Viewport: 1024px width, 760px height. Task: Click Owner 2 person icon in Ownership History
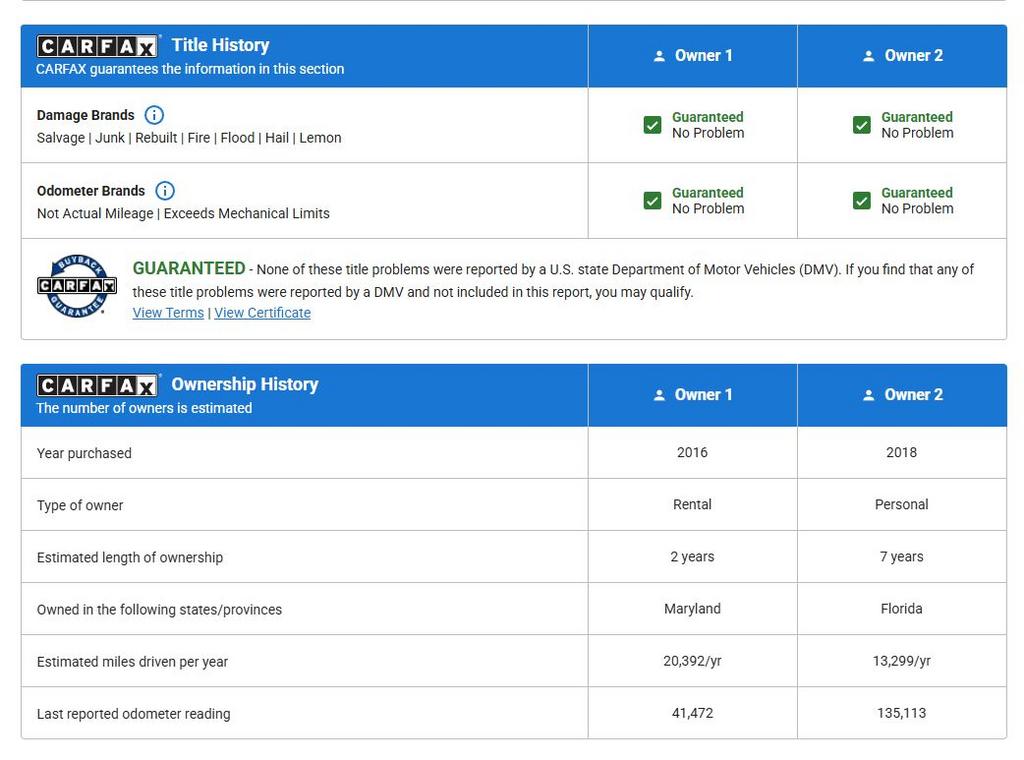pos(868,395)
